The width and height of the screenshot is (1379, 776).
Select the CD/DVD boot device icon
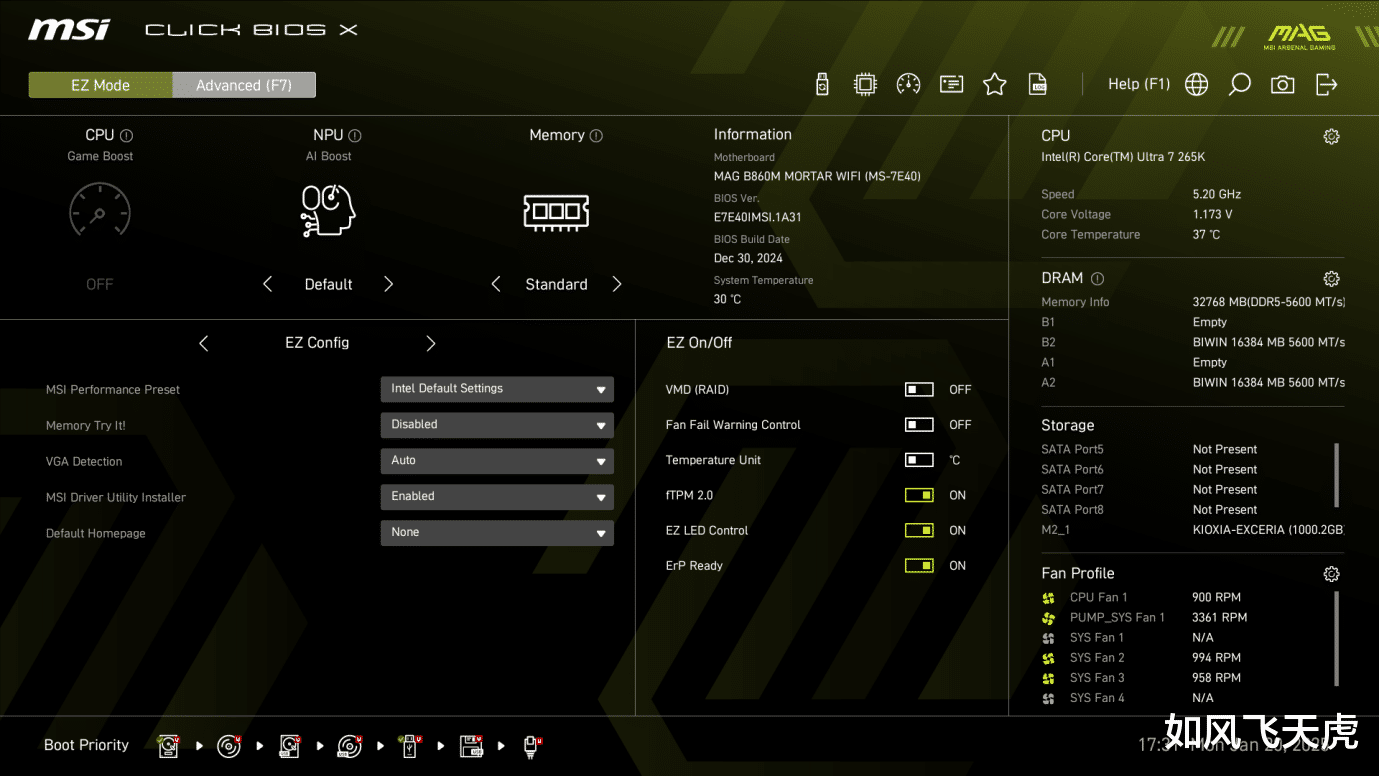coord(229,746)
